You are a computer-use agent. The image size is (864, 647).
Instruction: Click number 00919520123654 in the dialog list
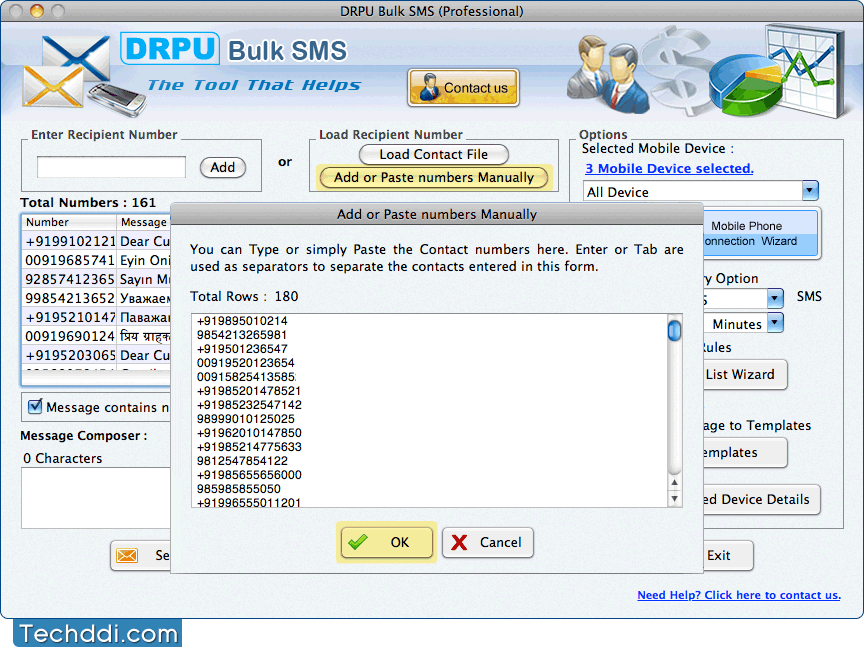(x=245, y=363)
